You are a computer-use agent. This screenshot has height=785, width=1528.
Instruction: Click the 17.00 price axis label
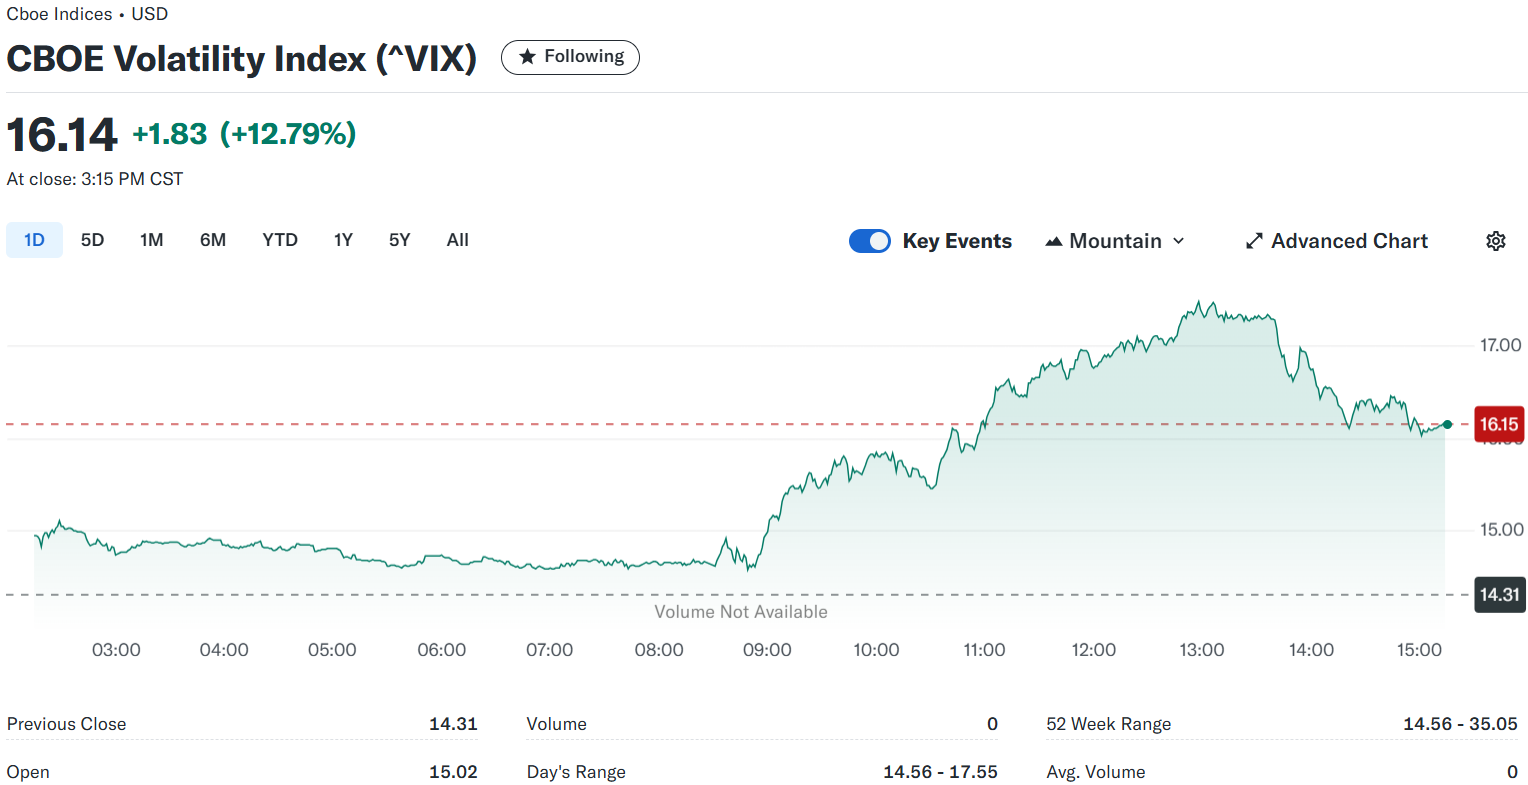tap(1500, 345)
